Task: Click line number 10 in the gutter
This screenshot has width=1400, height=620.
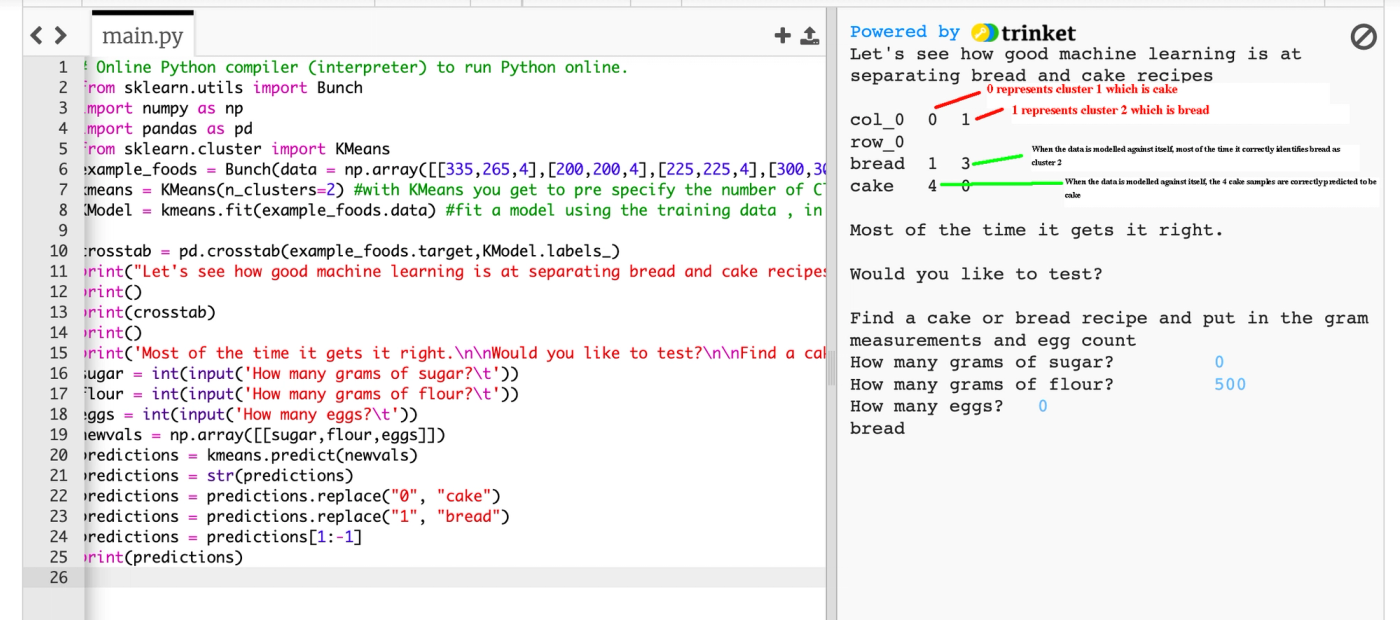Action: click(x=58, y=251)
